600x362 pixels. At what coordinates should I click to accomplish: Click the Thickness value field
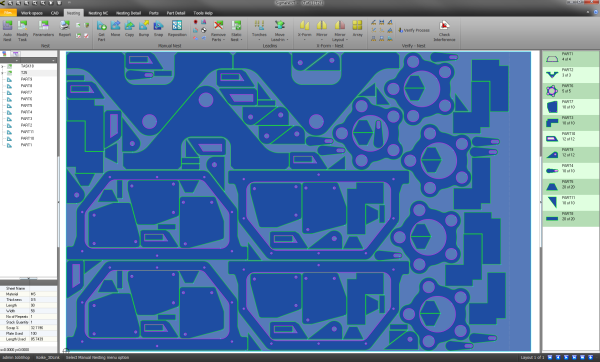tap(43, 300)
